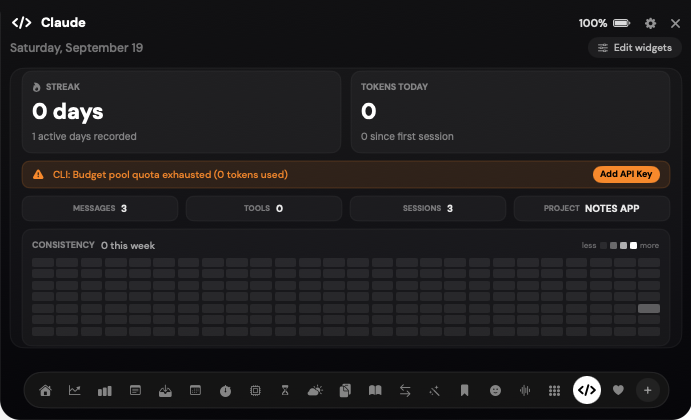The width and height of the screenshot is (691, 420).
Task: Click the brightest white legend swatch
Action: click(x=633, y=245)
